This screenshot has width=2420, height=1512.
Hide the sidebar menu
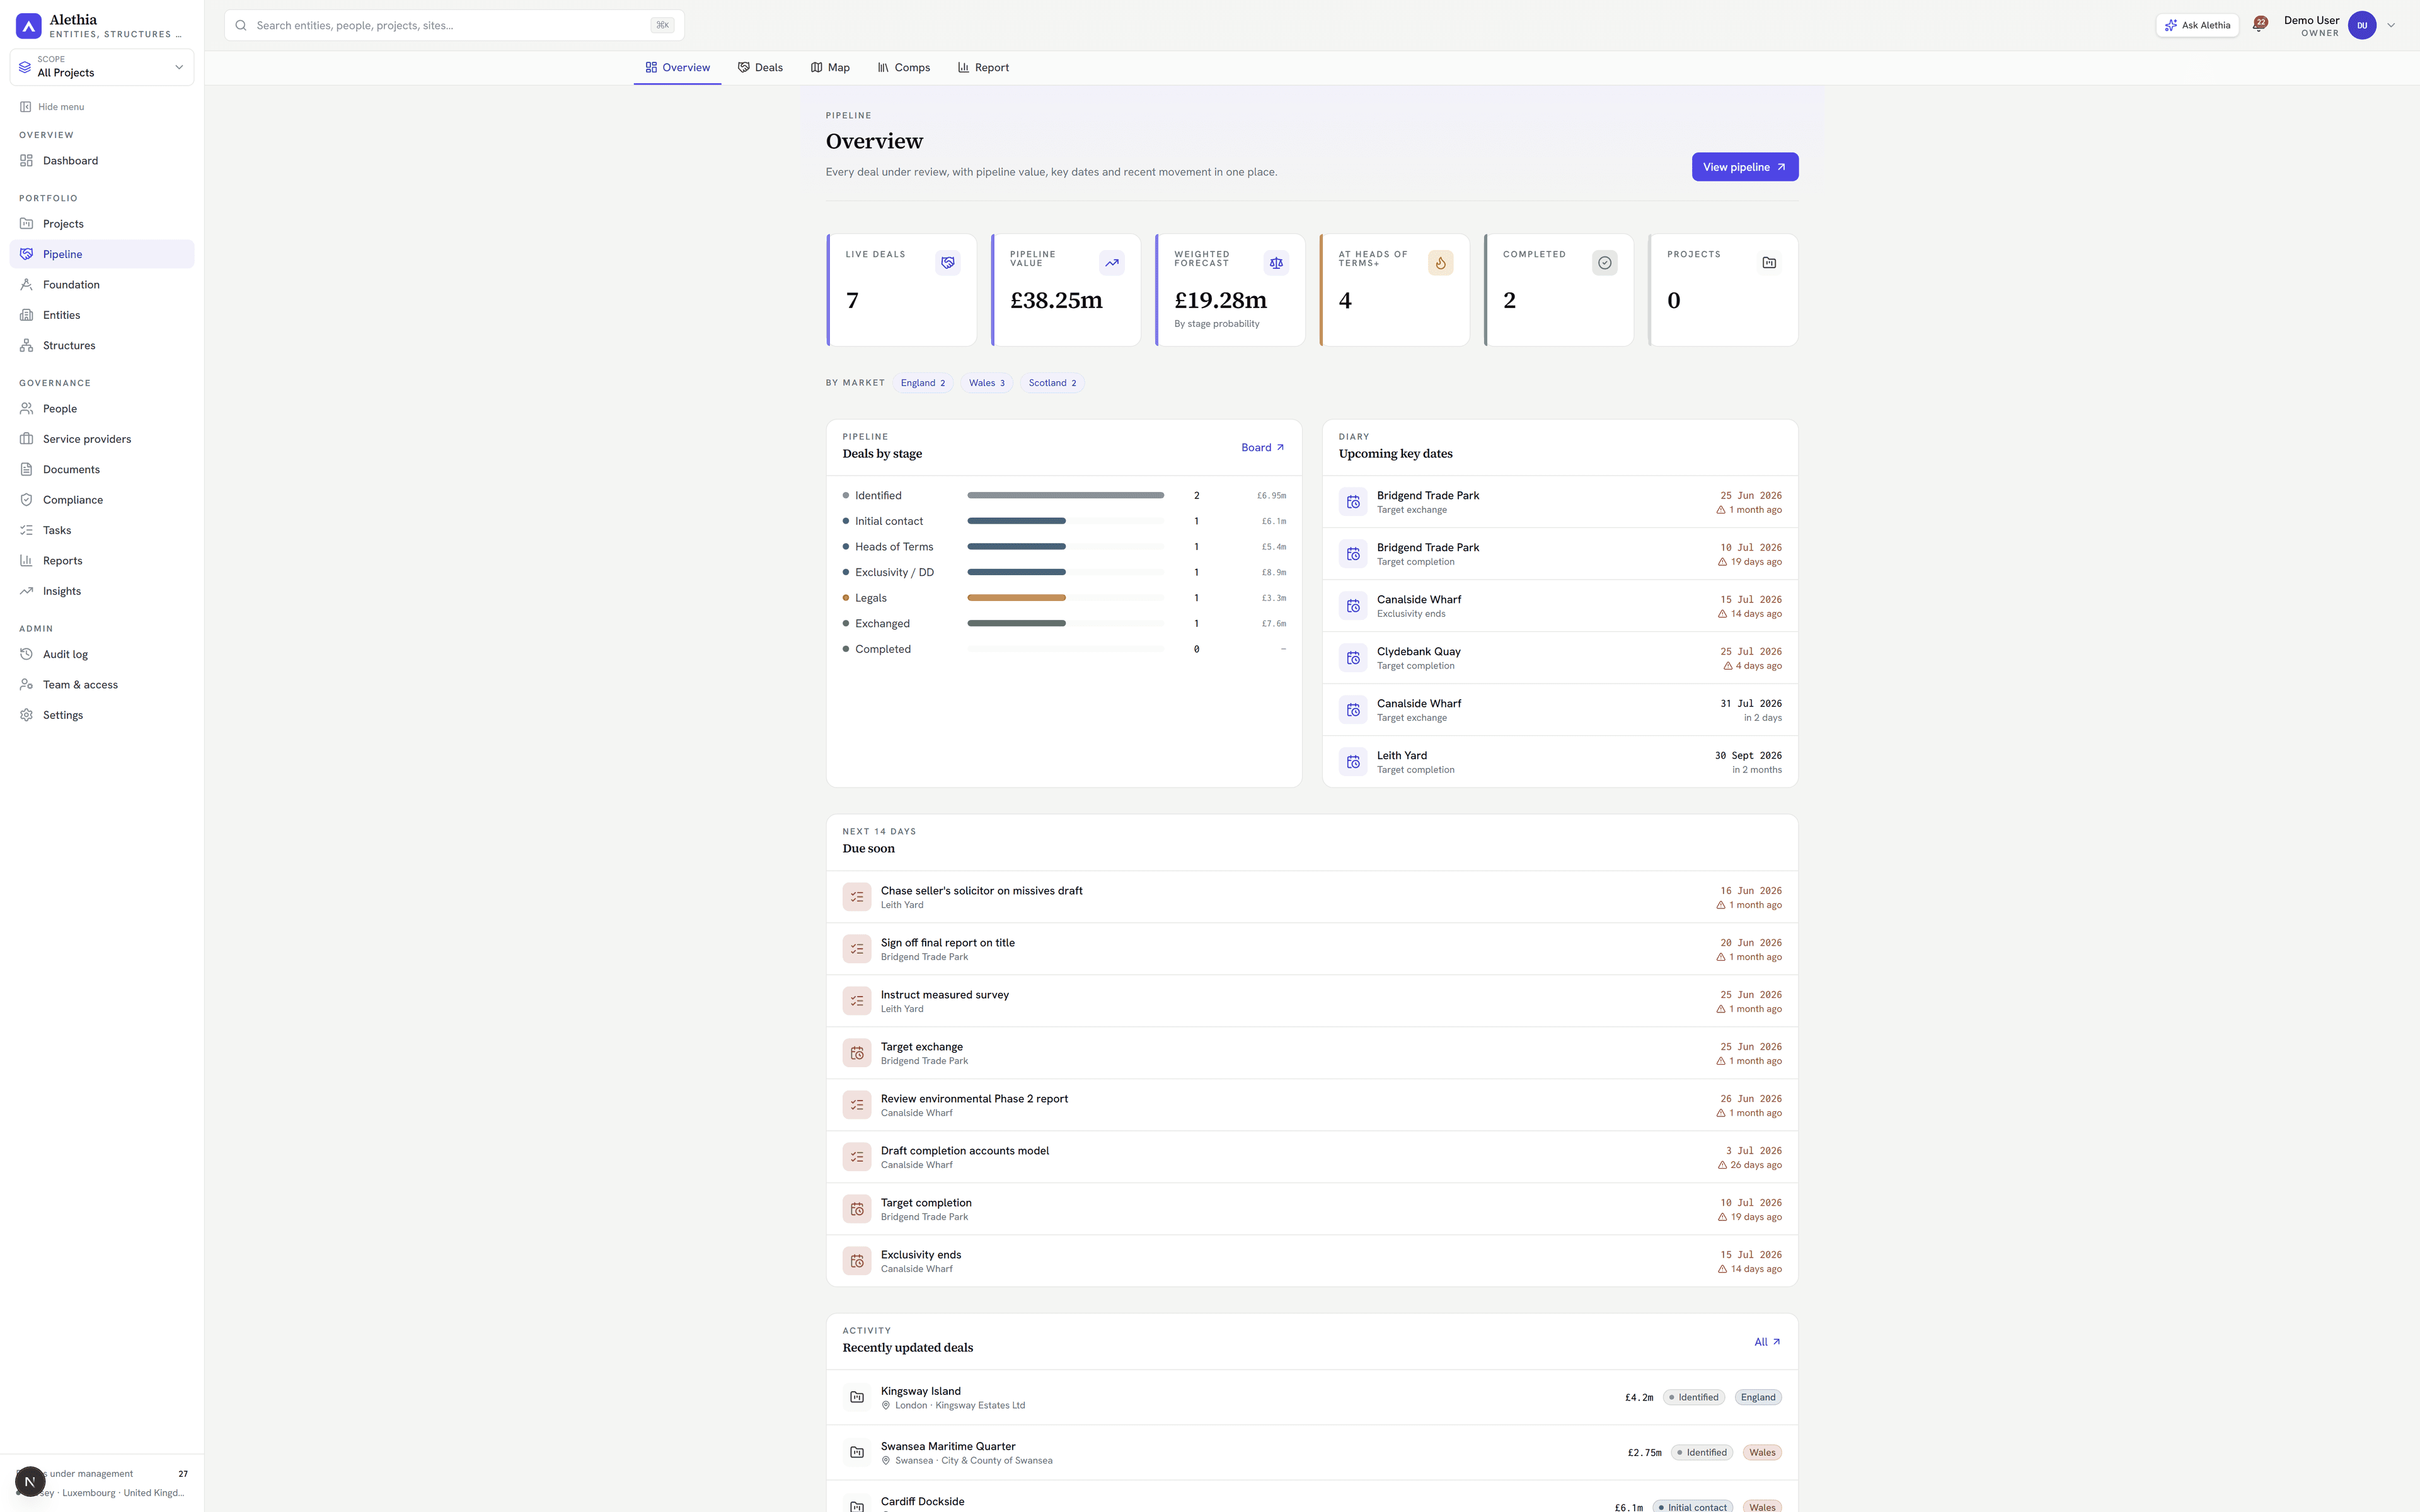pos(52,107)
